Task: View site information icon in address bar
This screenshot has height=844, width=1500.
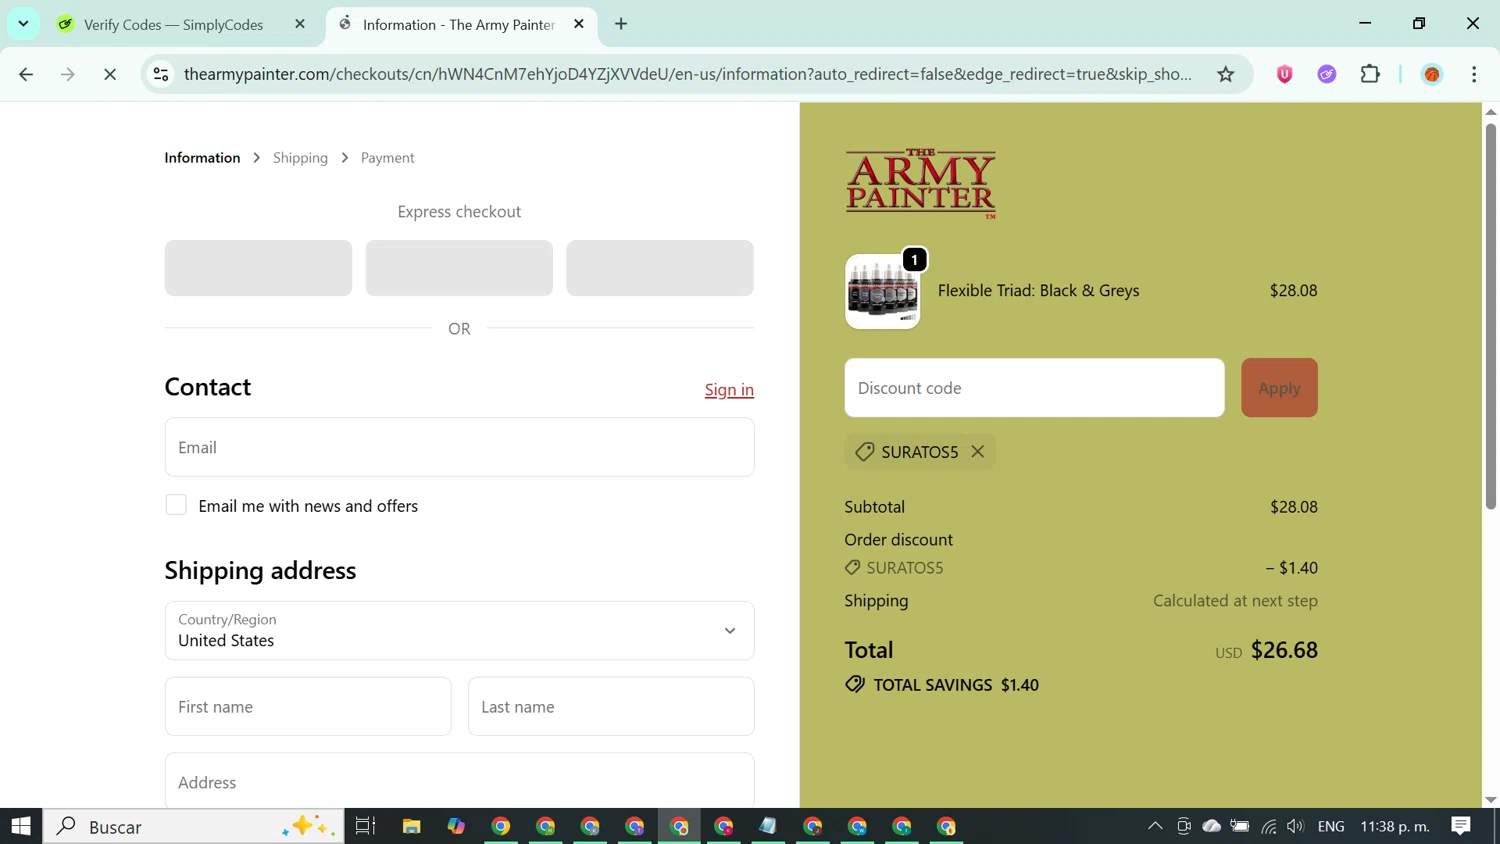Action: pyautogui.click(x=161, y=74)
